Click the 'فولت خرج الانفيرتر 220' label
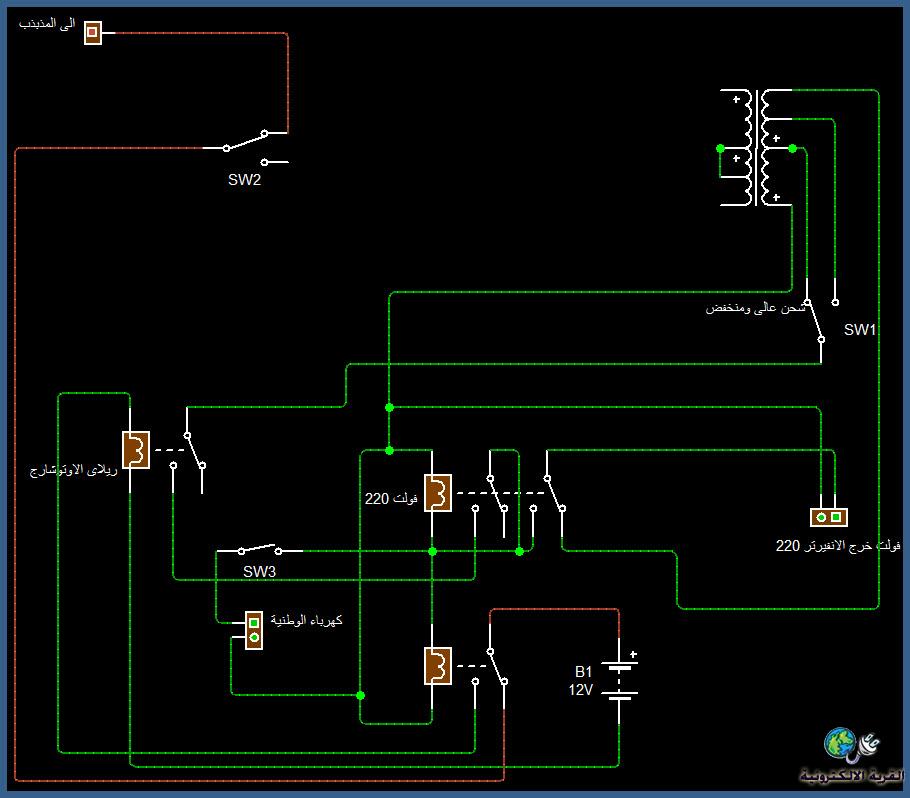910x798 pixels. point(837,546)
